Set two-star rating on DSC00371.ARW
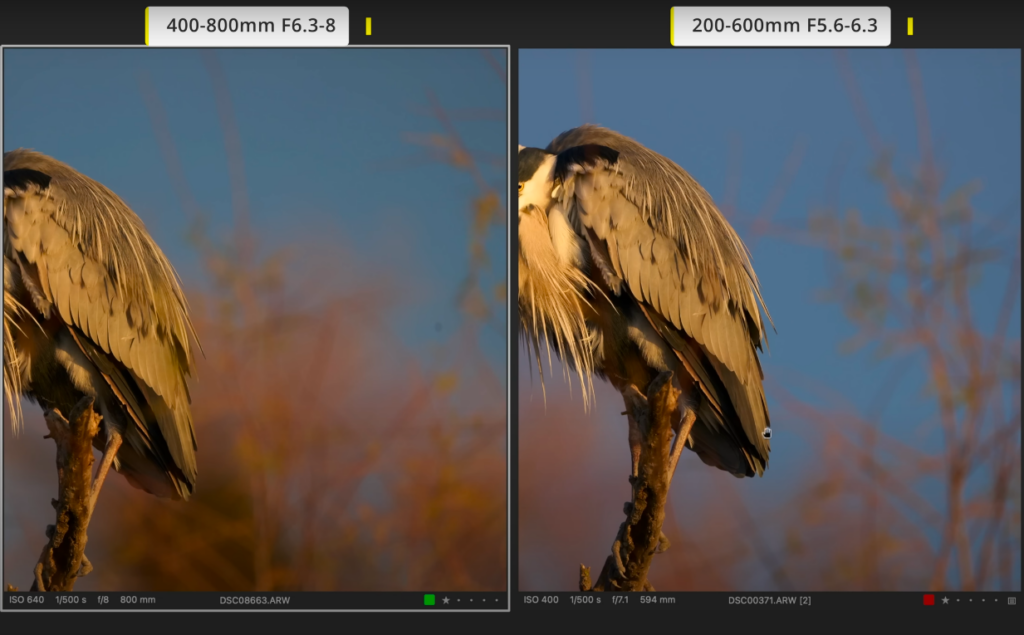 tap(958, 600)
